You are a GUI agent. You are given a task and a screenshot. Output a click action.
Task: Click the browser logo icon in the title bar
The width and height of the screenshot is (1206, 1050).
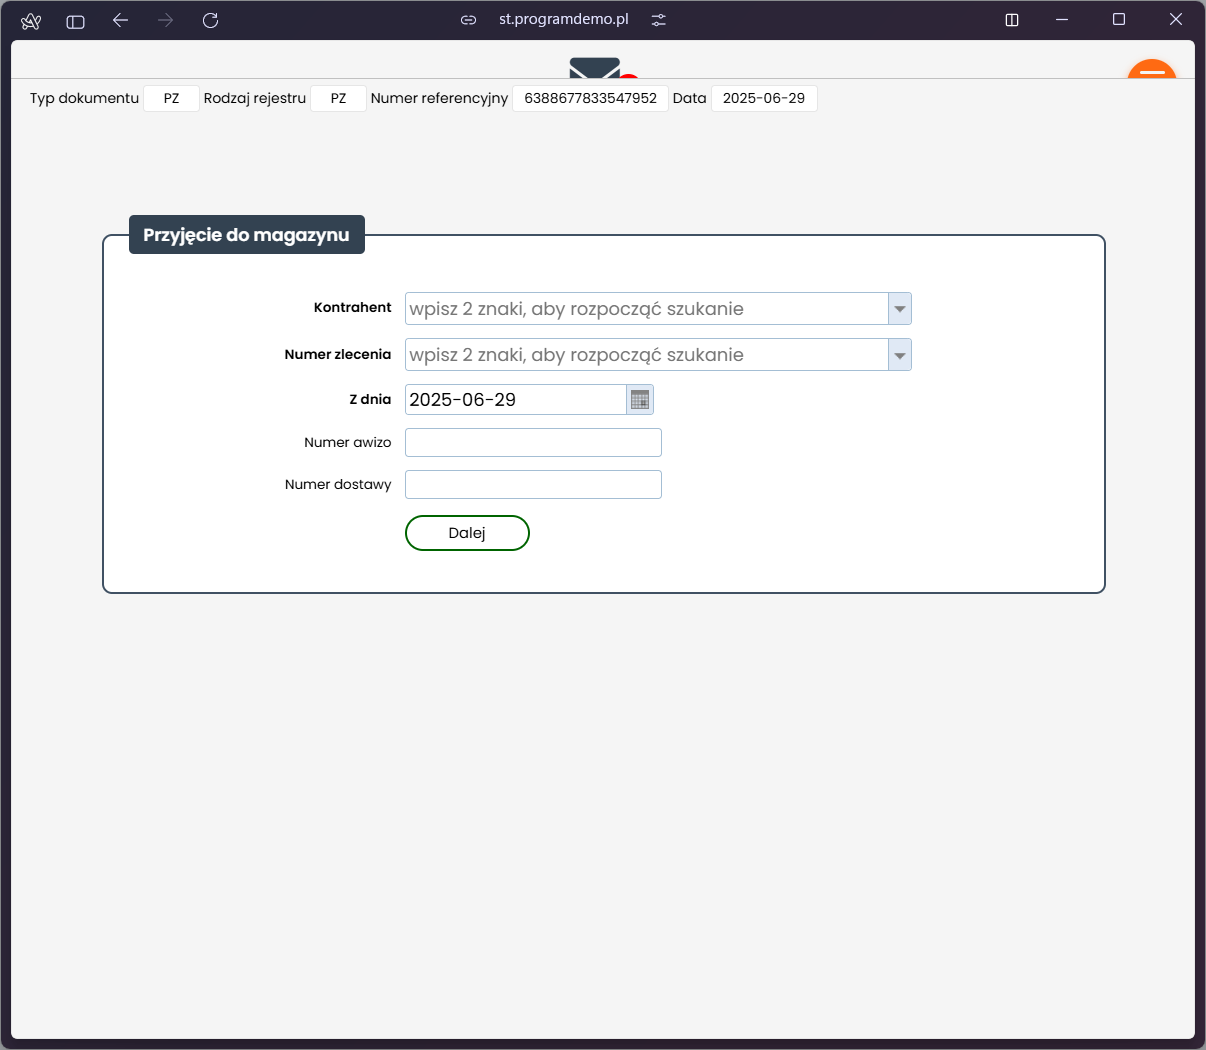coord(31,20)
